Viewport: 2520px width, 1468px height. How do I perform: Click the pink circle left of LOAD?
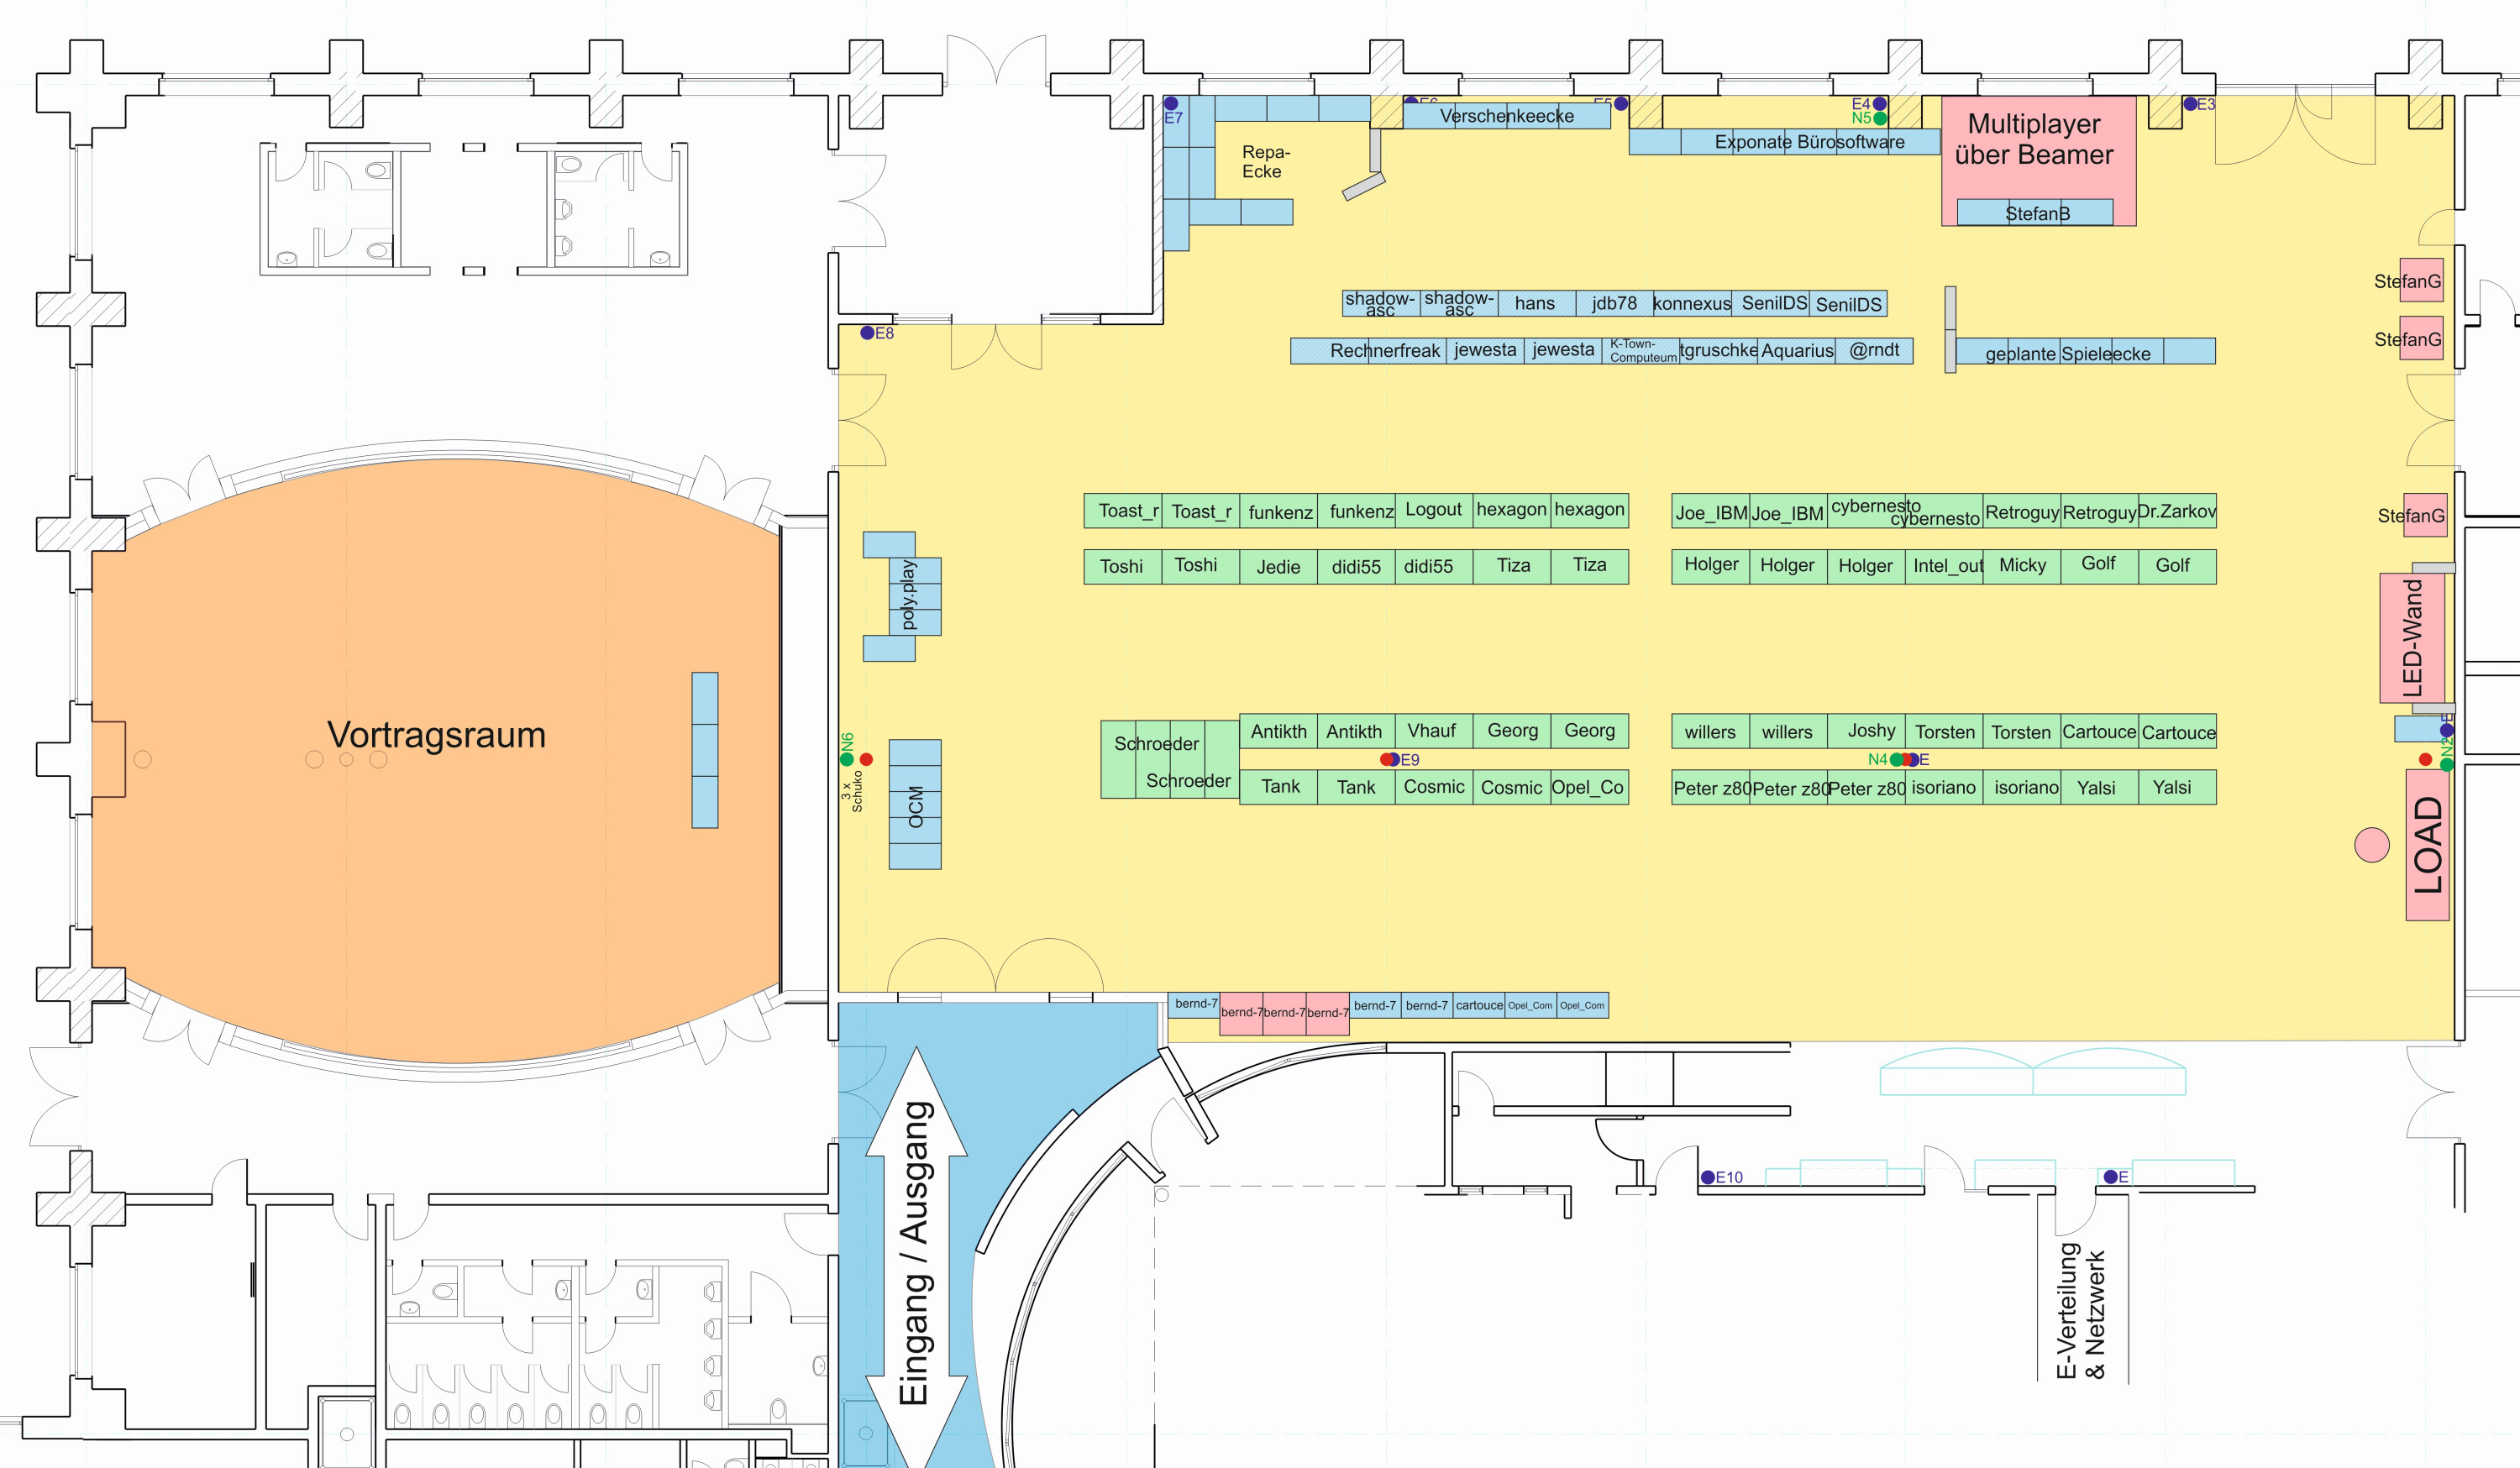2372,845
